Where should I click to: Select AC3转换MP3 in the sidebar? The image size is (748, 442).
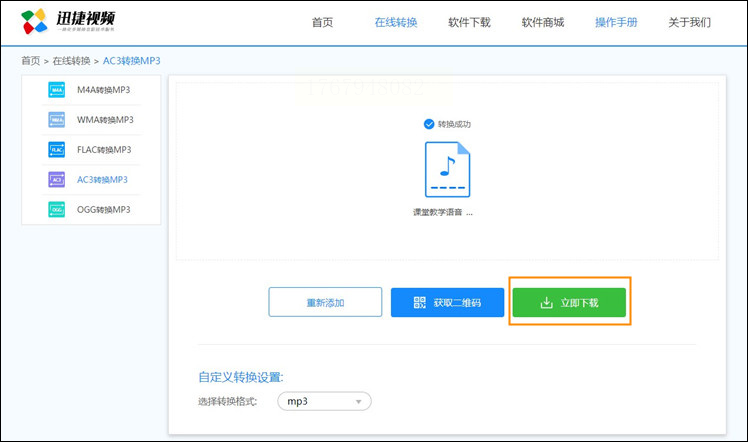[x=102, y=180]
